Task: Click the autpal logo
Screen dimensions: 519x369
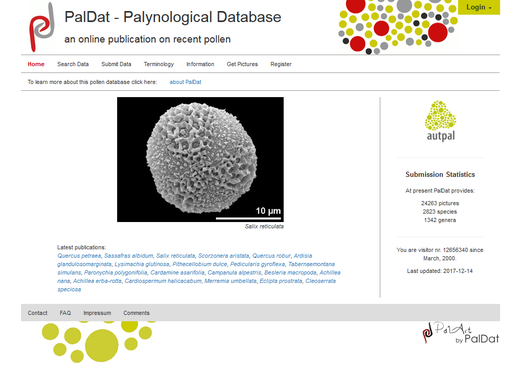Action: pyautogui.click(x=440, y=121)
